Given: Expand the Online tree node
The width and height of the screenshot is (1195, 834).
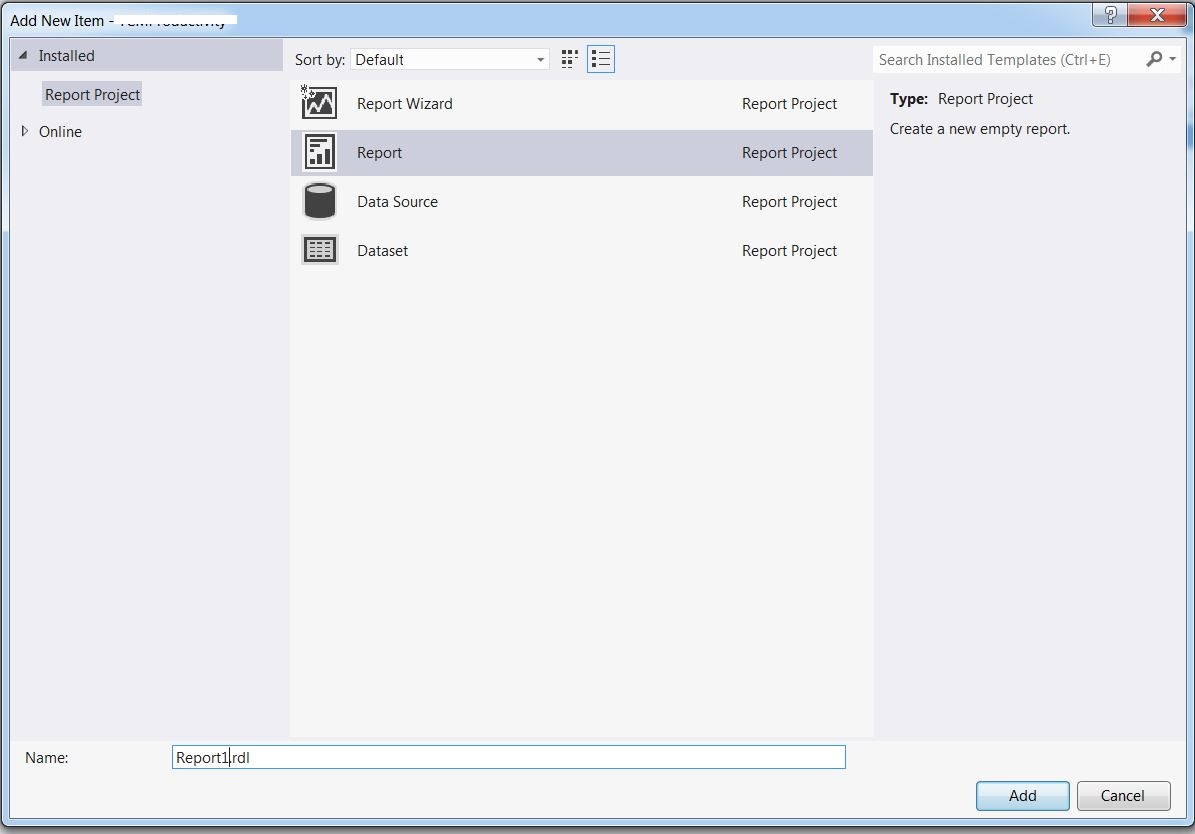Looking at the screenshot, I should [x=25, y=131].
